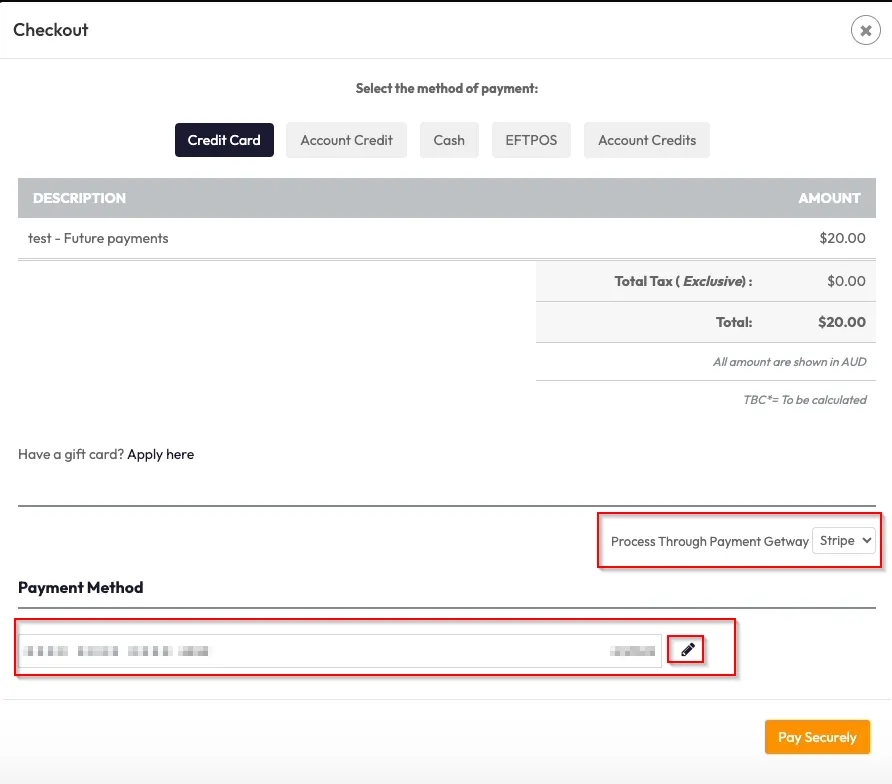This screenshot has height=784, width=892.
Task: Choose the Account Credit payment option
Action: pos(346,141)
